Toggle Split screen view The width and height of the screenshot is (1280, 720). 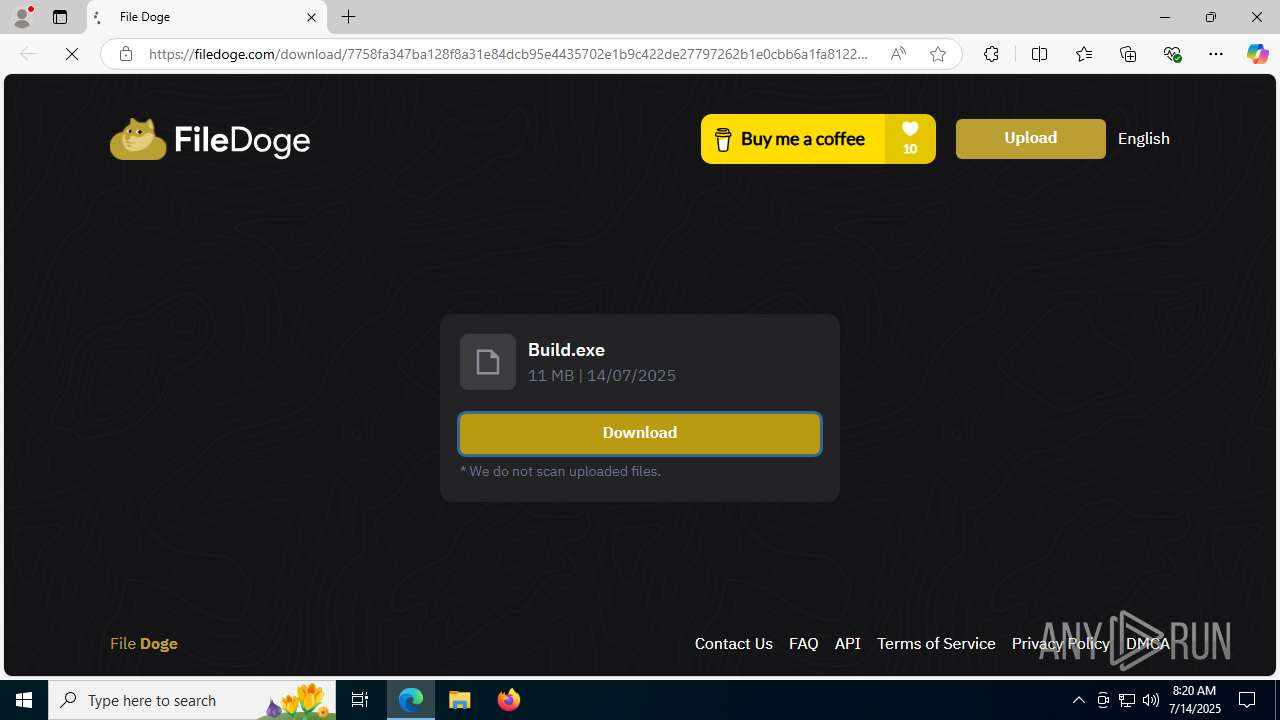click(1039, 54)
